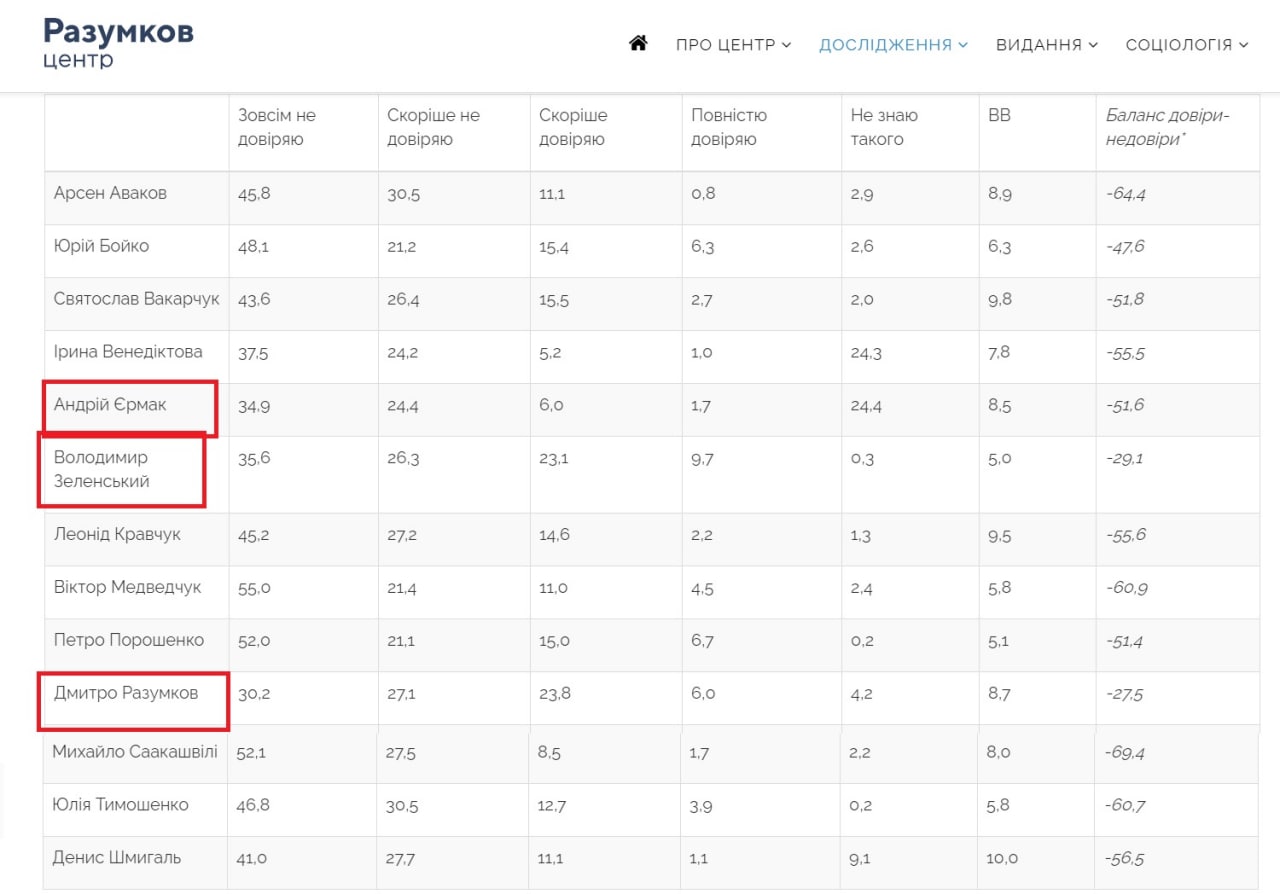Select the 'ВВ' column header
Image resolution: width=1280 pixels, height=894 pixels.
pyautogui.click(x=999, y=115)
